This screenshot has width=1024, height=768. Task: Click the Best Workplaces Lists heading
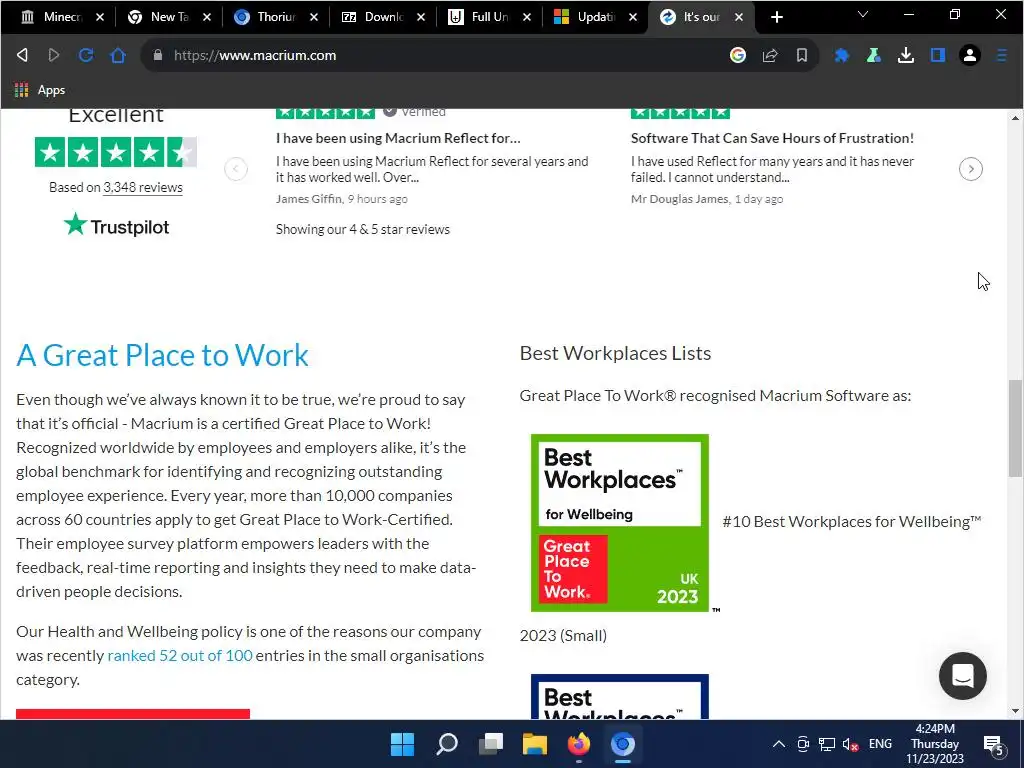[615, 353]
